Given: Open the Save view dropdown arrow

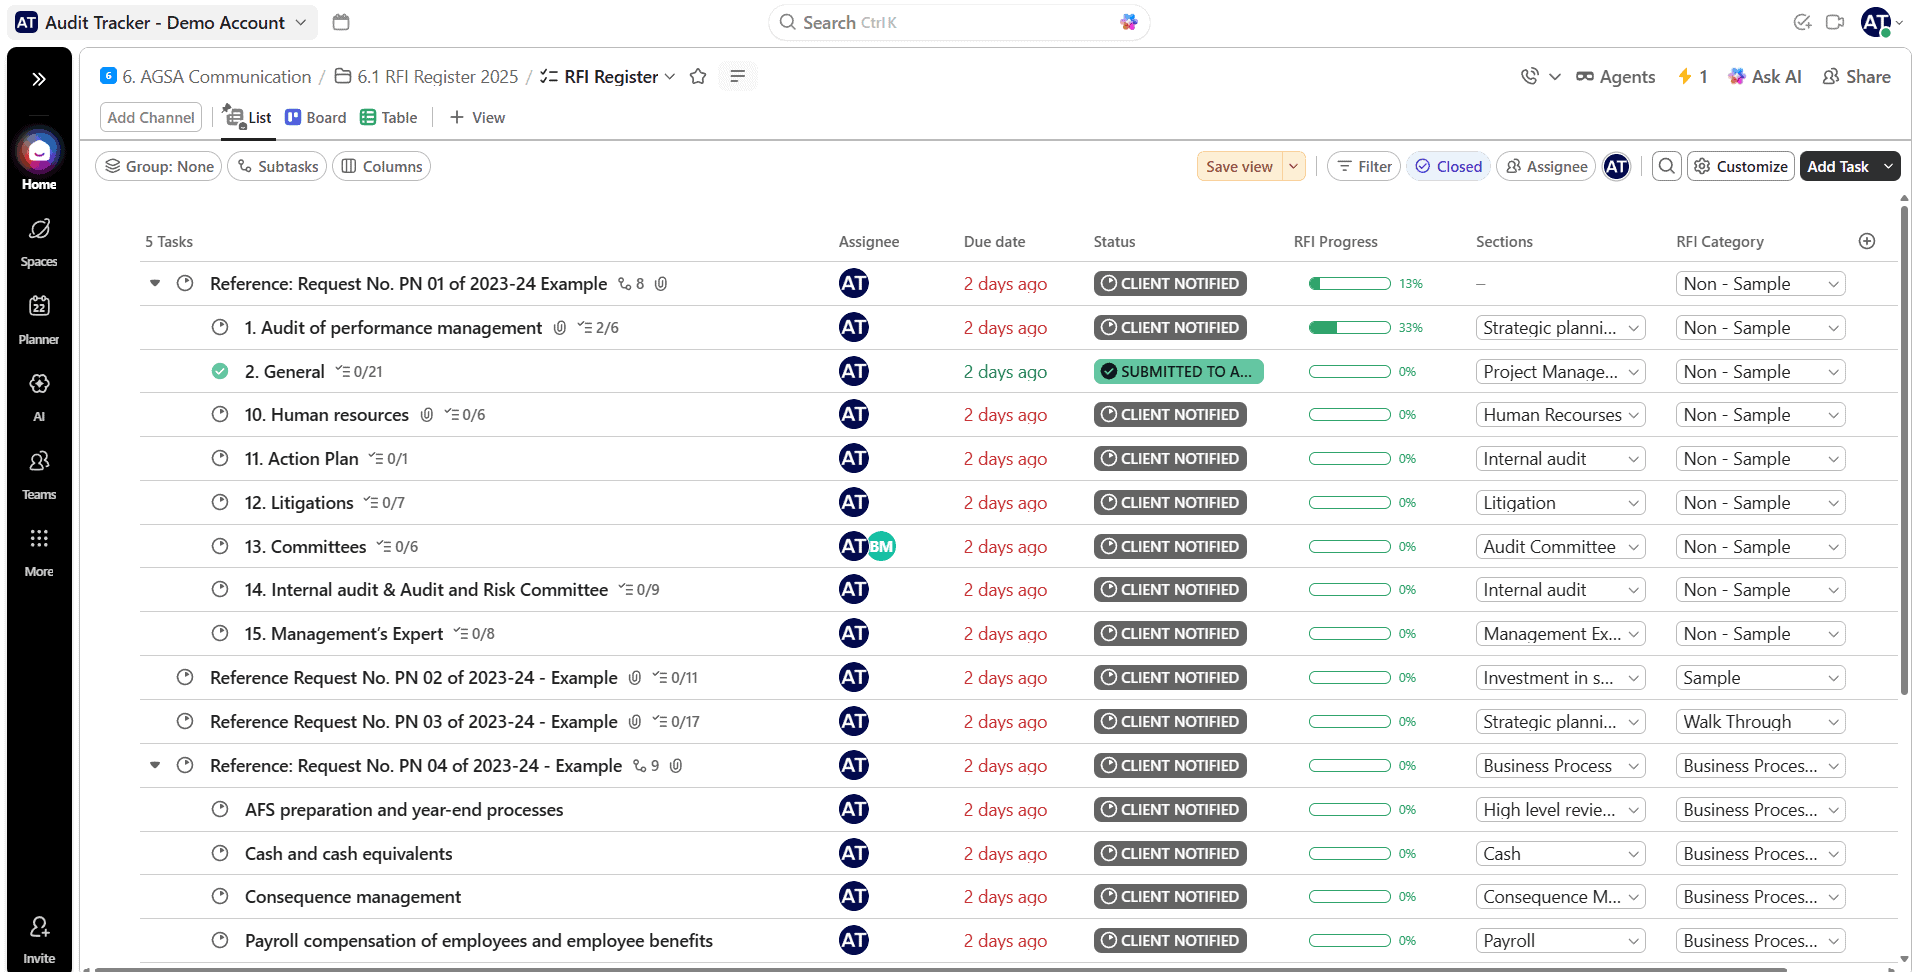Looking at the screenshot, I should click(x=1294, y=167).
